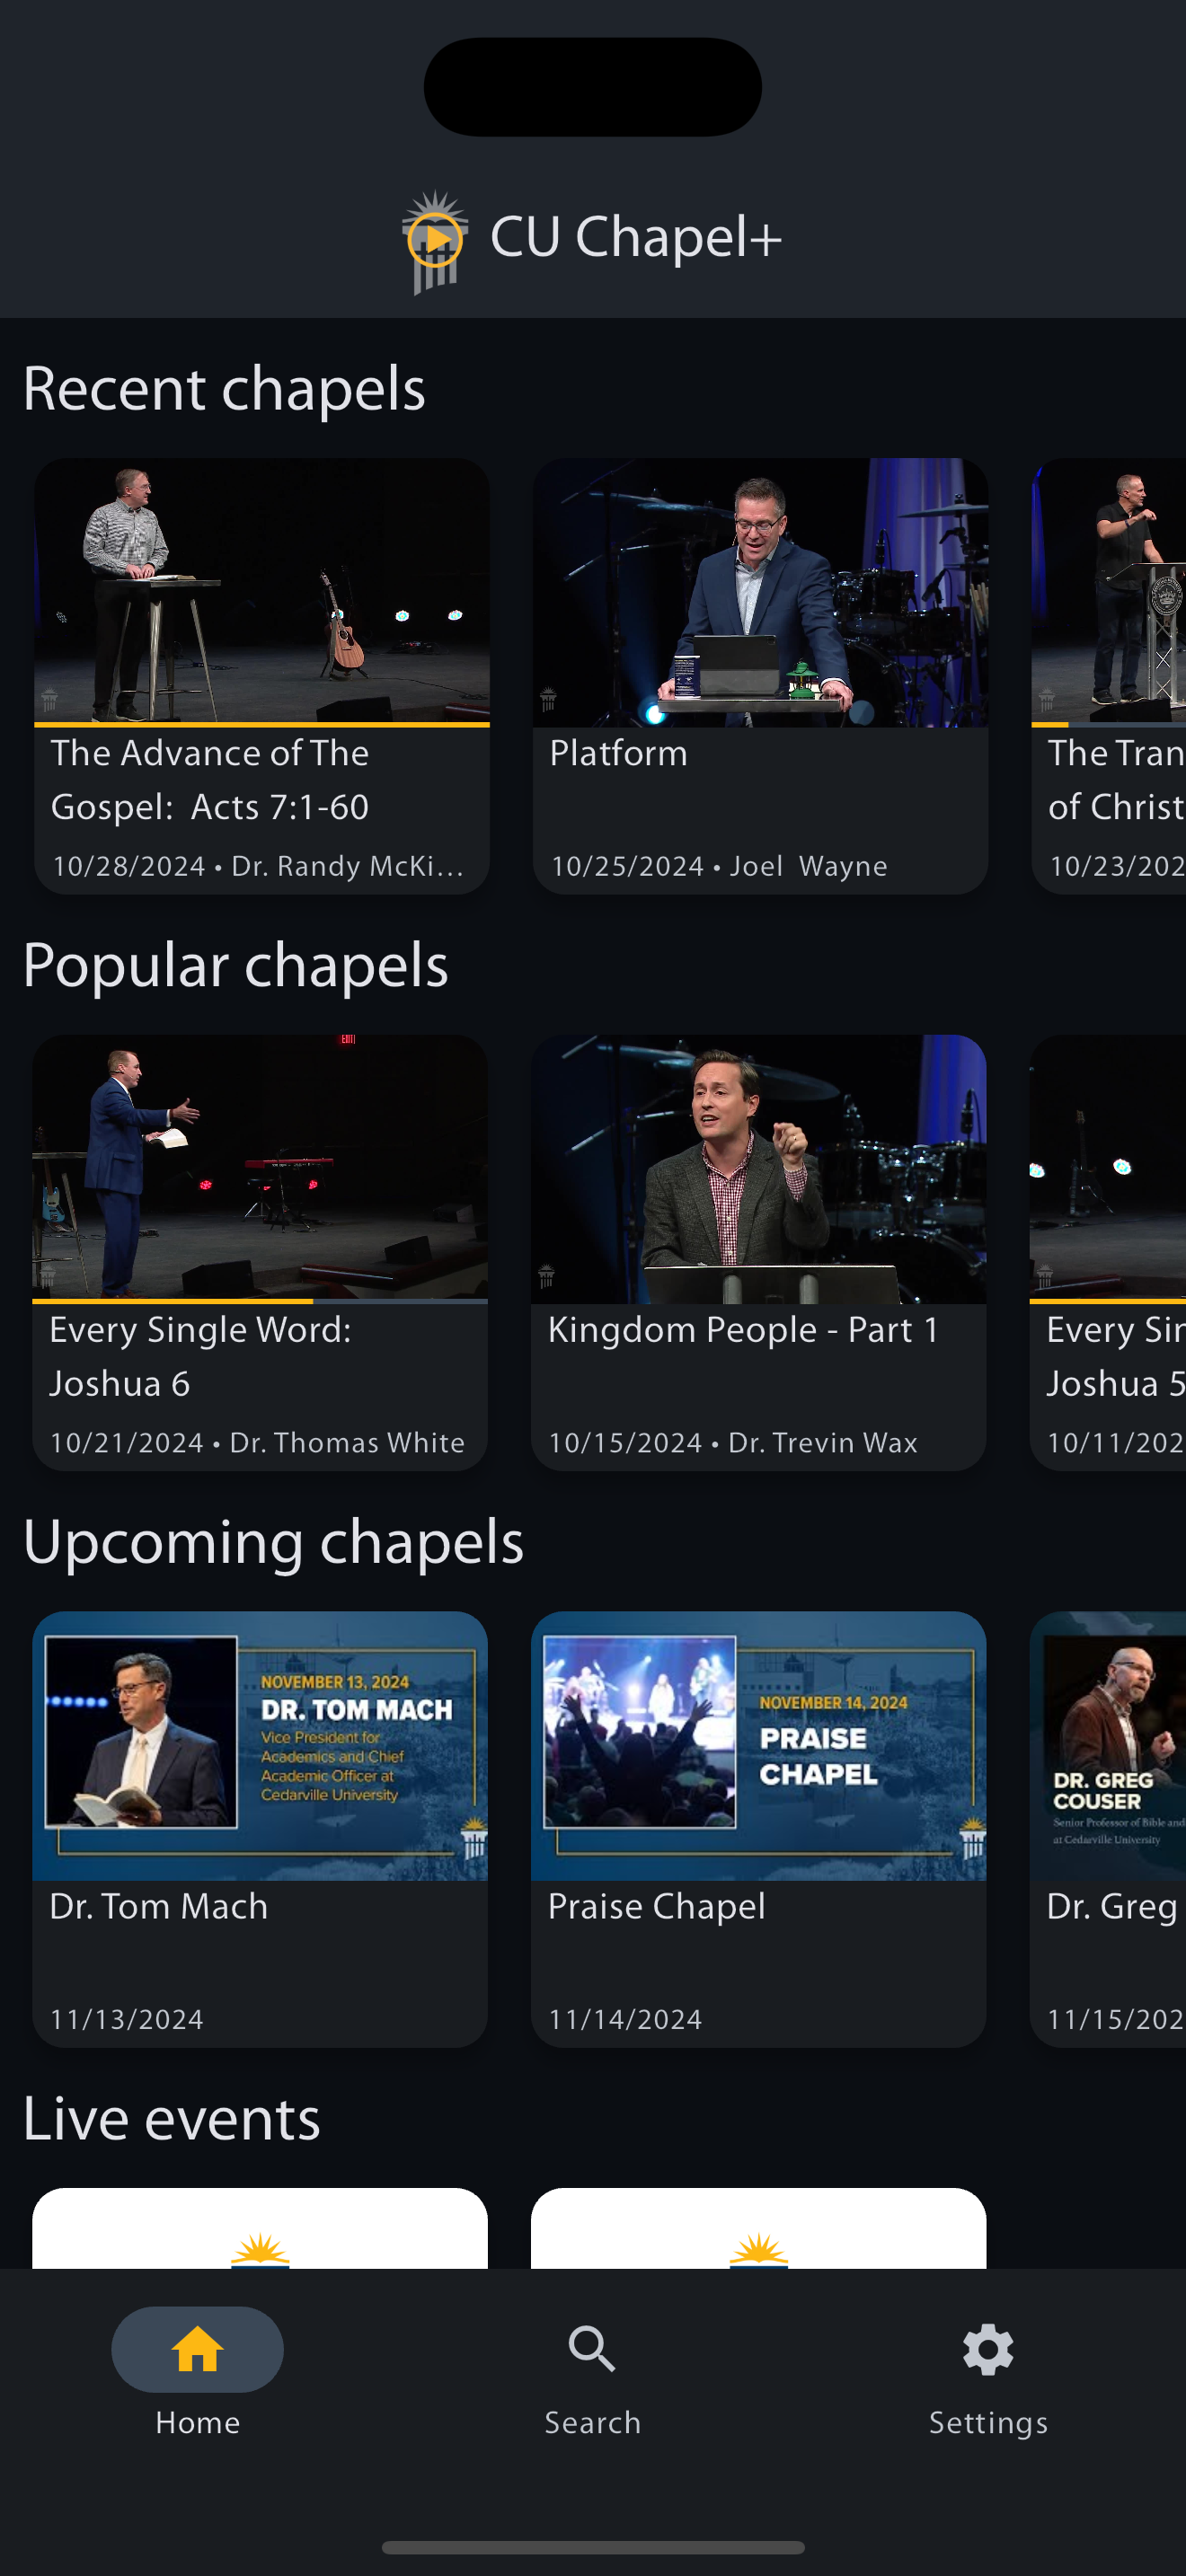Select 'Dr. Tom Mach' card title
1186x2576 pixels.
(x=159, y=1906)
